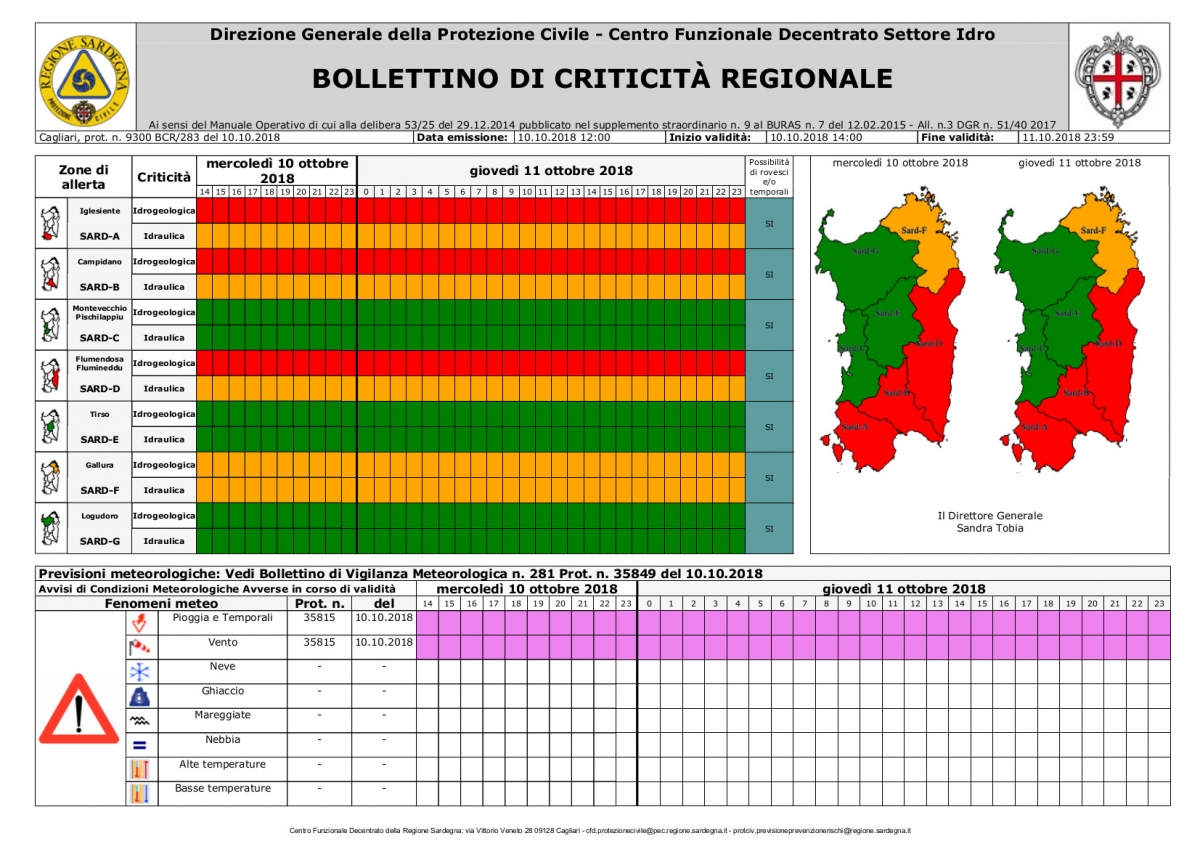This screenshot has height=849, width=1200.
Task: Click the SI cell for the Logudoro zone
Action: click(769, 529)
